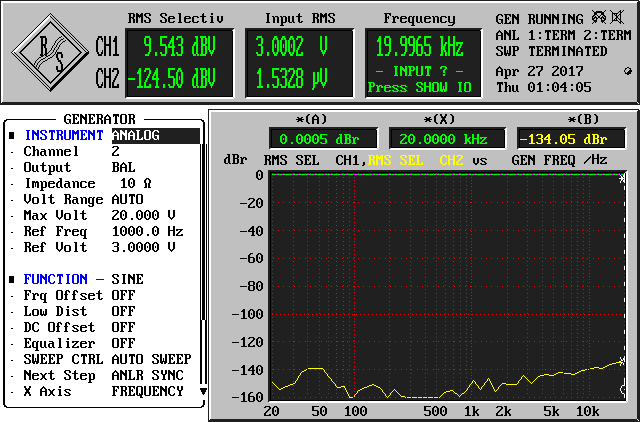Edit Max Volt 20.000 V field

(143, 215)
